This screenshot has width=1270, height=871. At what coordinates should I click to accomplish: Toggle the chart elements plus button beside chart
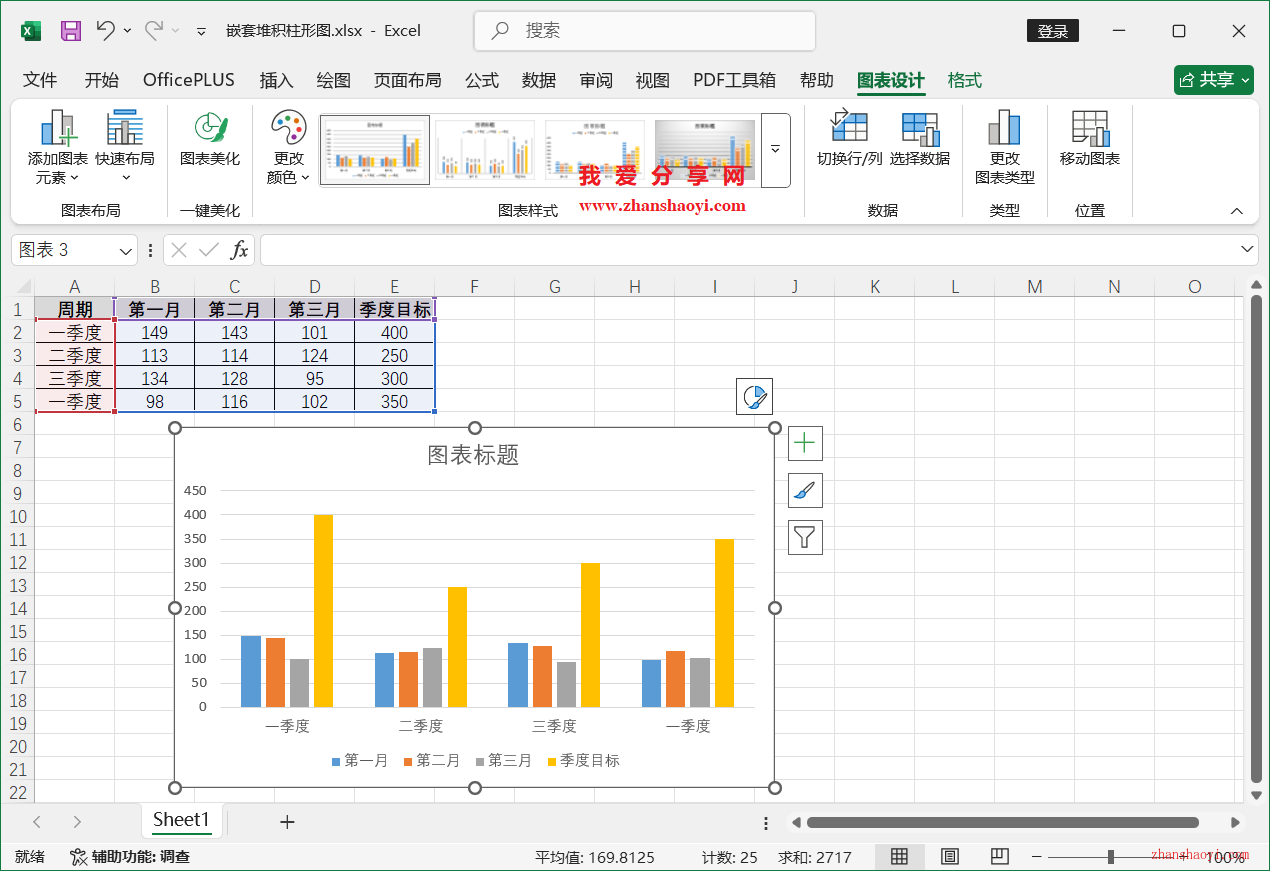pyautogui.click(x=805, y=443)
